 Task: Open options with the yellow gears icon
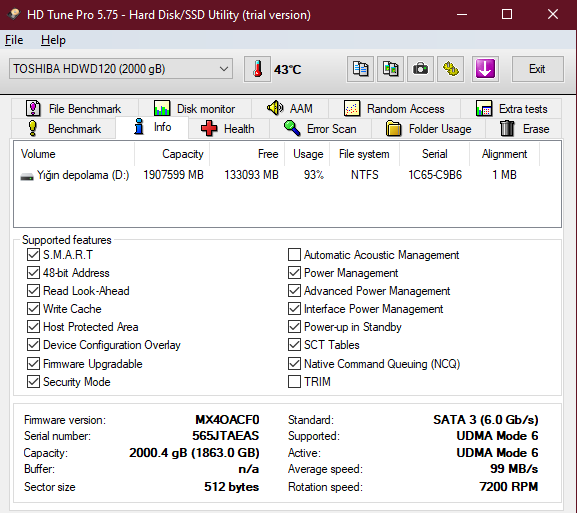point(450,69)
